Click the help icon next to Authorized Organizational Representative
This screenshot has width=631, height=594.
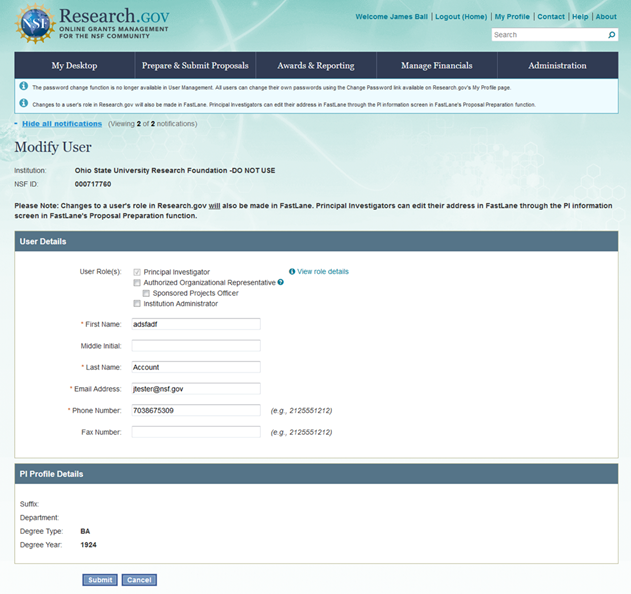pos(280,283)
